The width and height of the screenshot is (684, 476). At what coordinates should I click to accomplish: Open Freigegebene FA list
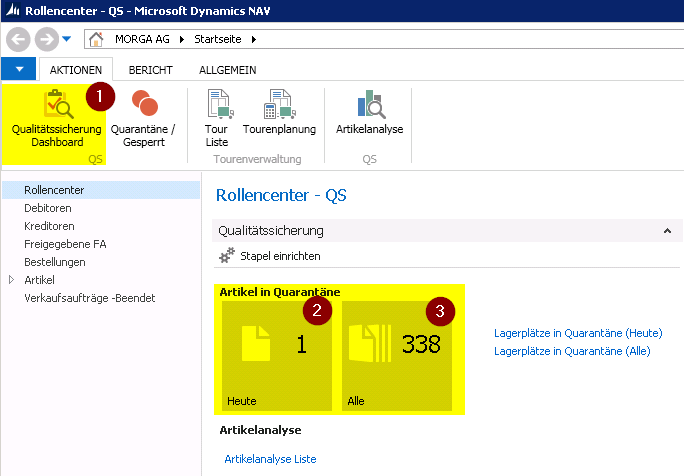[65, 244]
